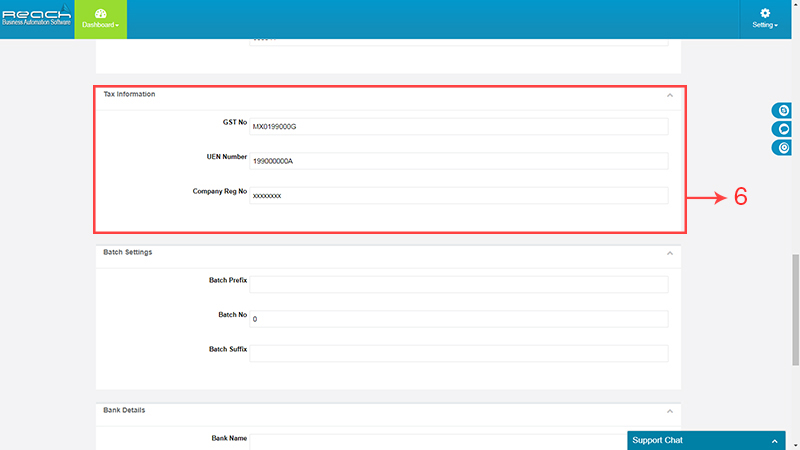Image resolution: width=800 pixels, height=450 pixels.
Task: Open the Setting menu
Action: point(765,19)
